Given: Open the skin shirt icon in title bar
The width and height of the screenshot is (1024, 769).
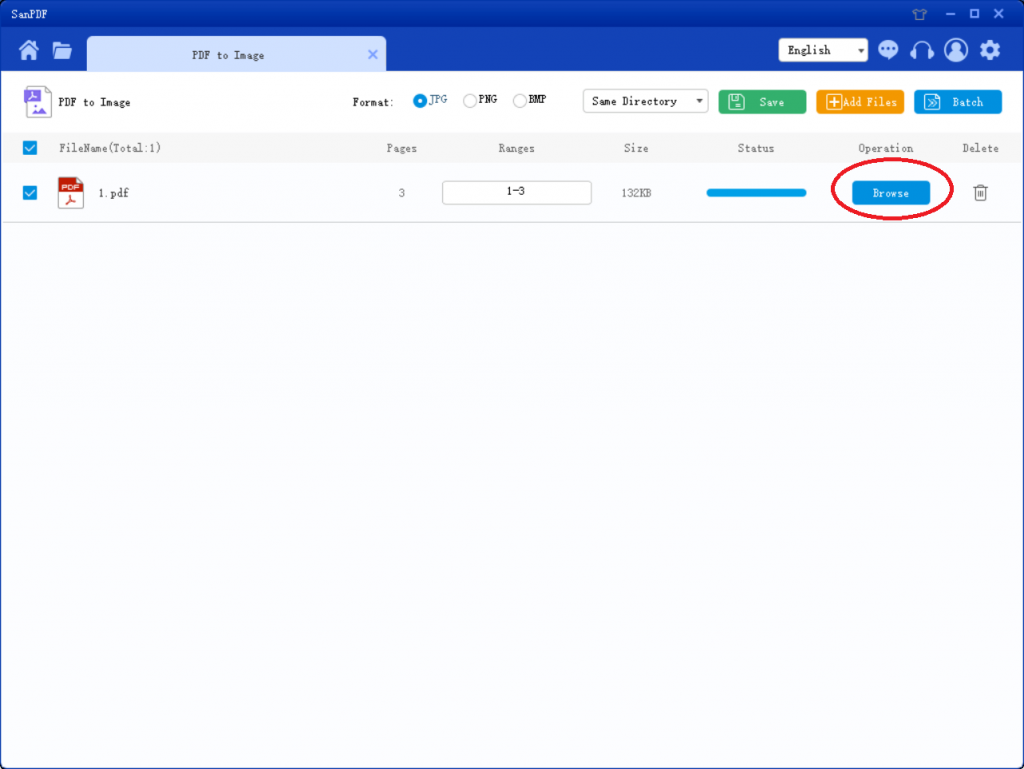Looking at the screenshot, I should [x=920, y=14].
